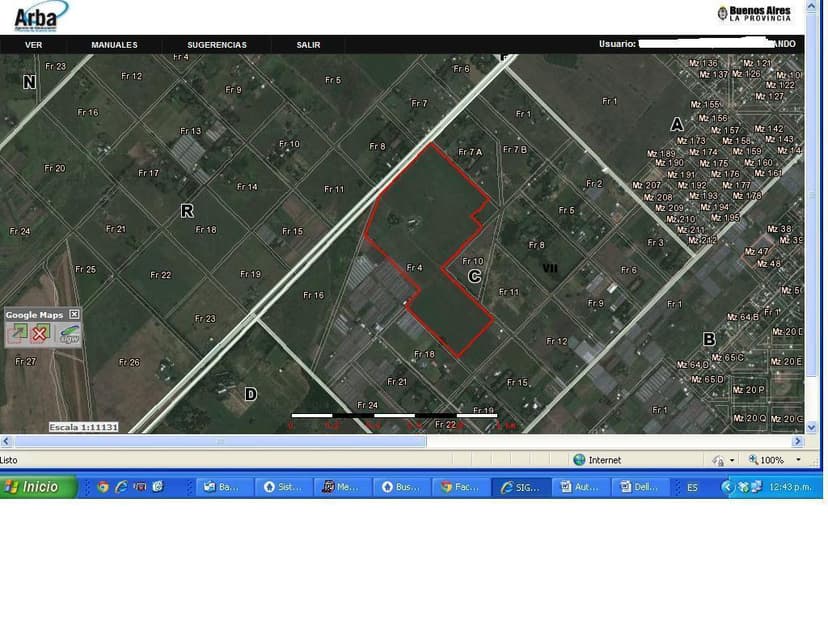
Task: Click the Arba logo in the top left
Action: 36,15
